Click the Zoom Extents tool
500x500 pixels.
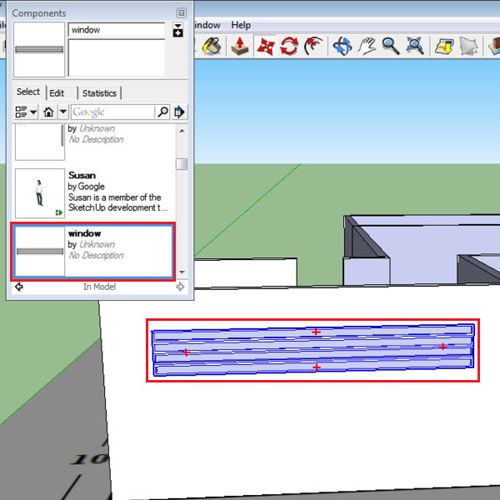415,46
